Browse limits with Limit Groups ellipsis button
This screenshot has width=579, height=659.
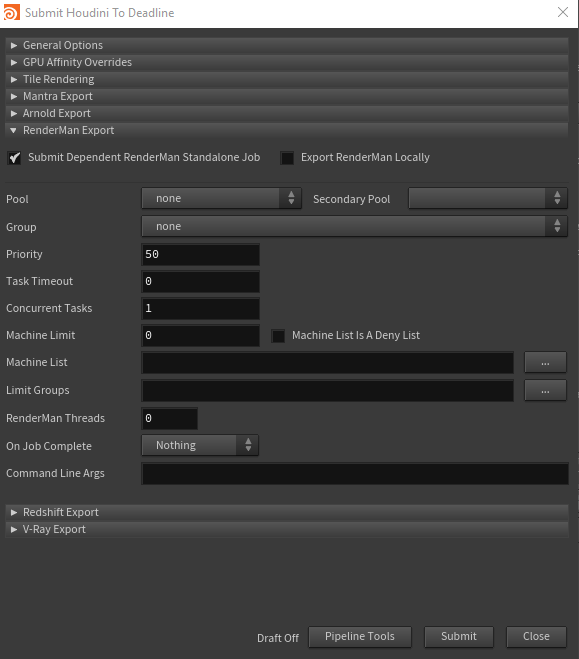[x=545, y=390]
